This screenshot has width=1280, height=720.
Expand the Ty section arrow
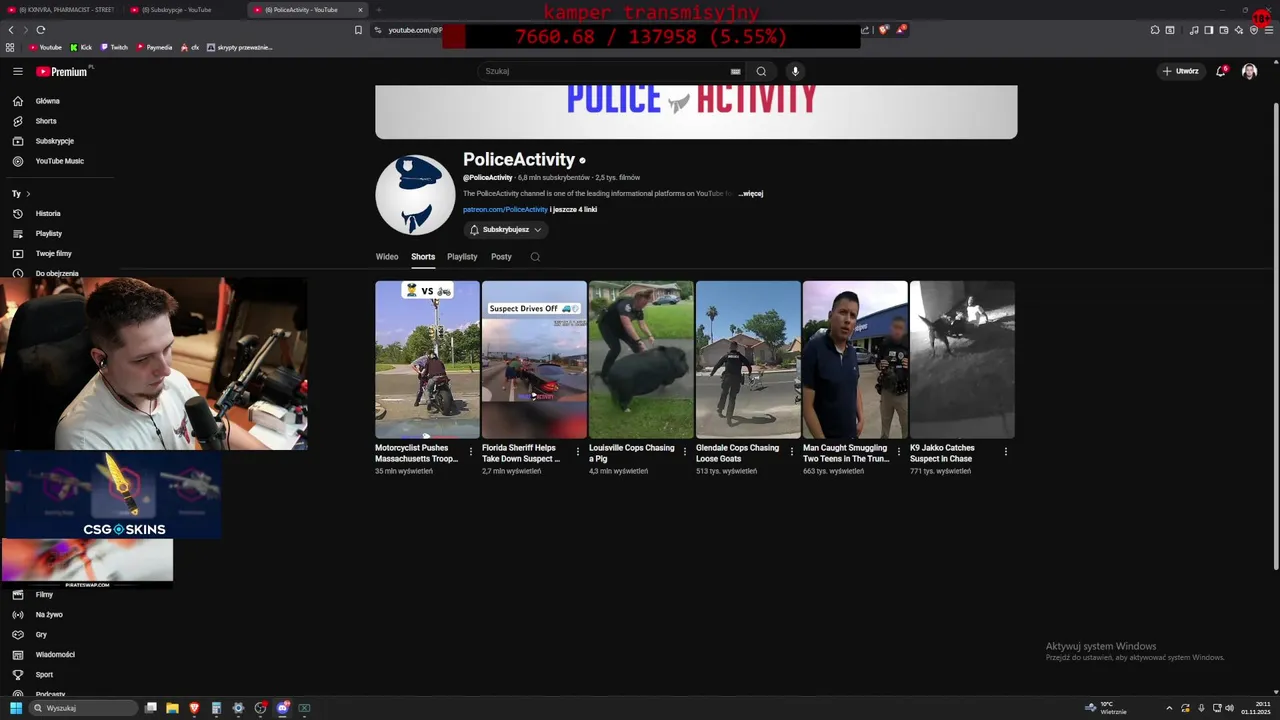click(28, 194)
